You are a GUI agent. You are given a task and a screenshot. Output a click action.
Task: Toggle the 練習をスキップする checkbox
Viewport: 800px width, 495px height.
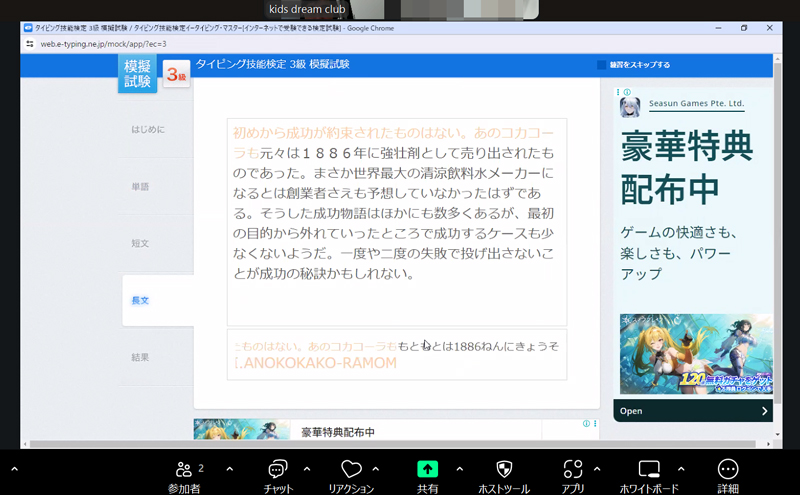[x=602, y=65]
